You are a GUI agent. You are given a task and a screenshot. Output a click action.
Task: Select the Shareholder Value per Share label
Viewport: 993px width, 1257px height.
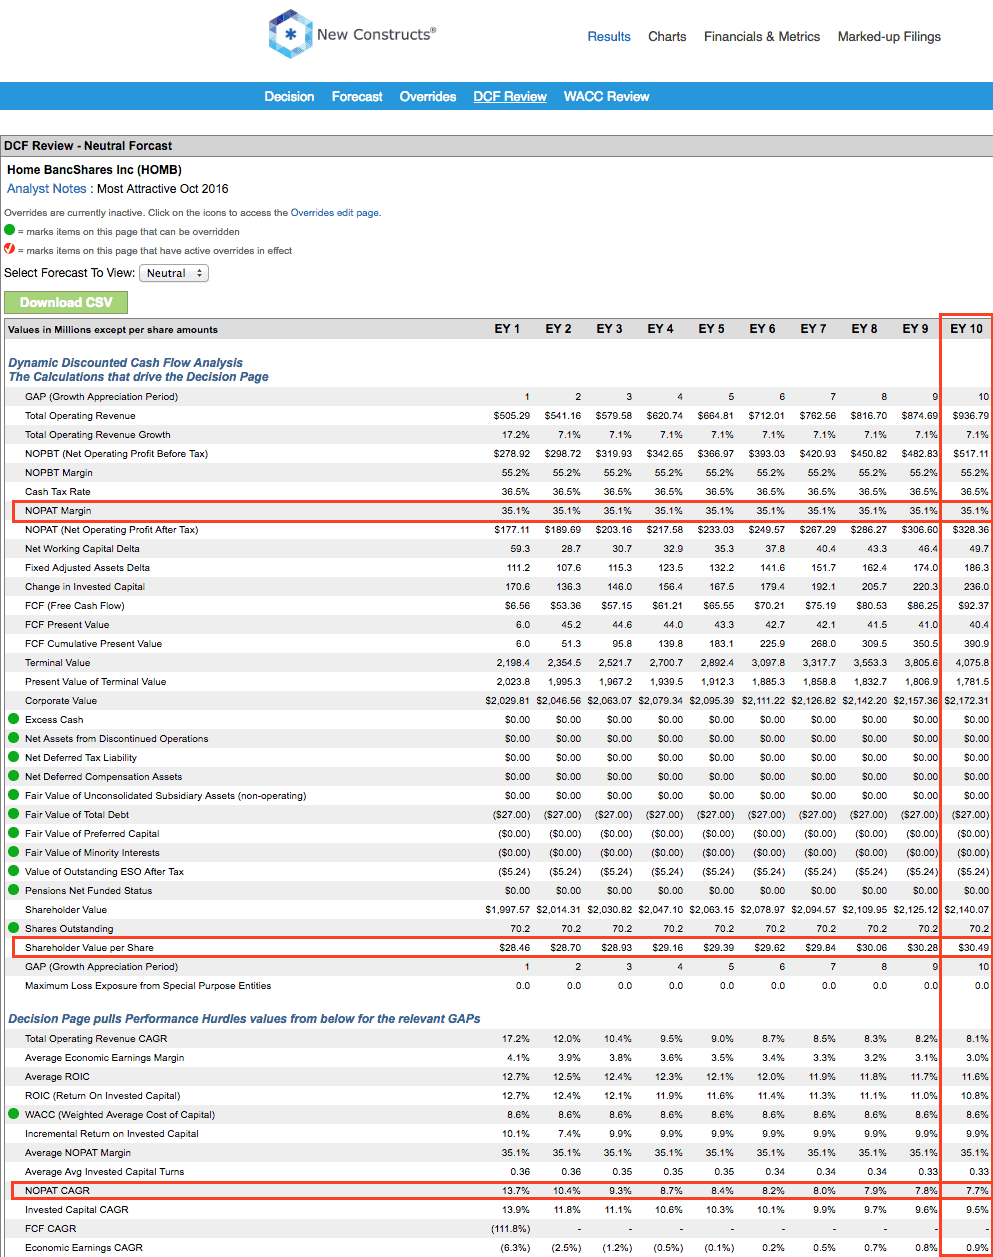pyautogui.click(x=89, y=948)
